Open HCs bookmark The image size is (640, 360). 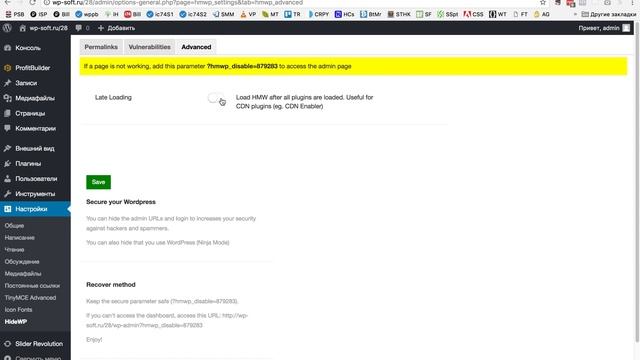345,14
